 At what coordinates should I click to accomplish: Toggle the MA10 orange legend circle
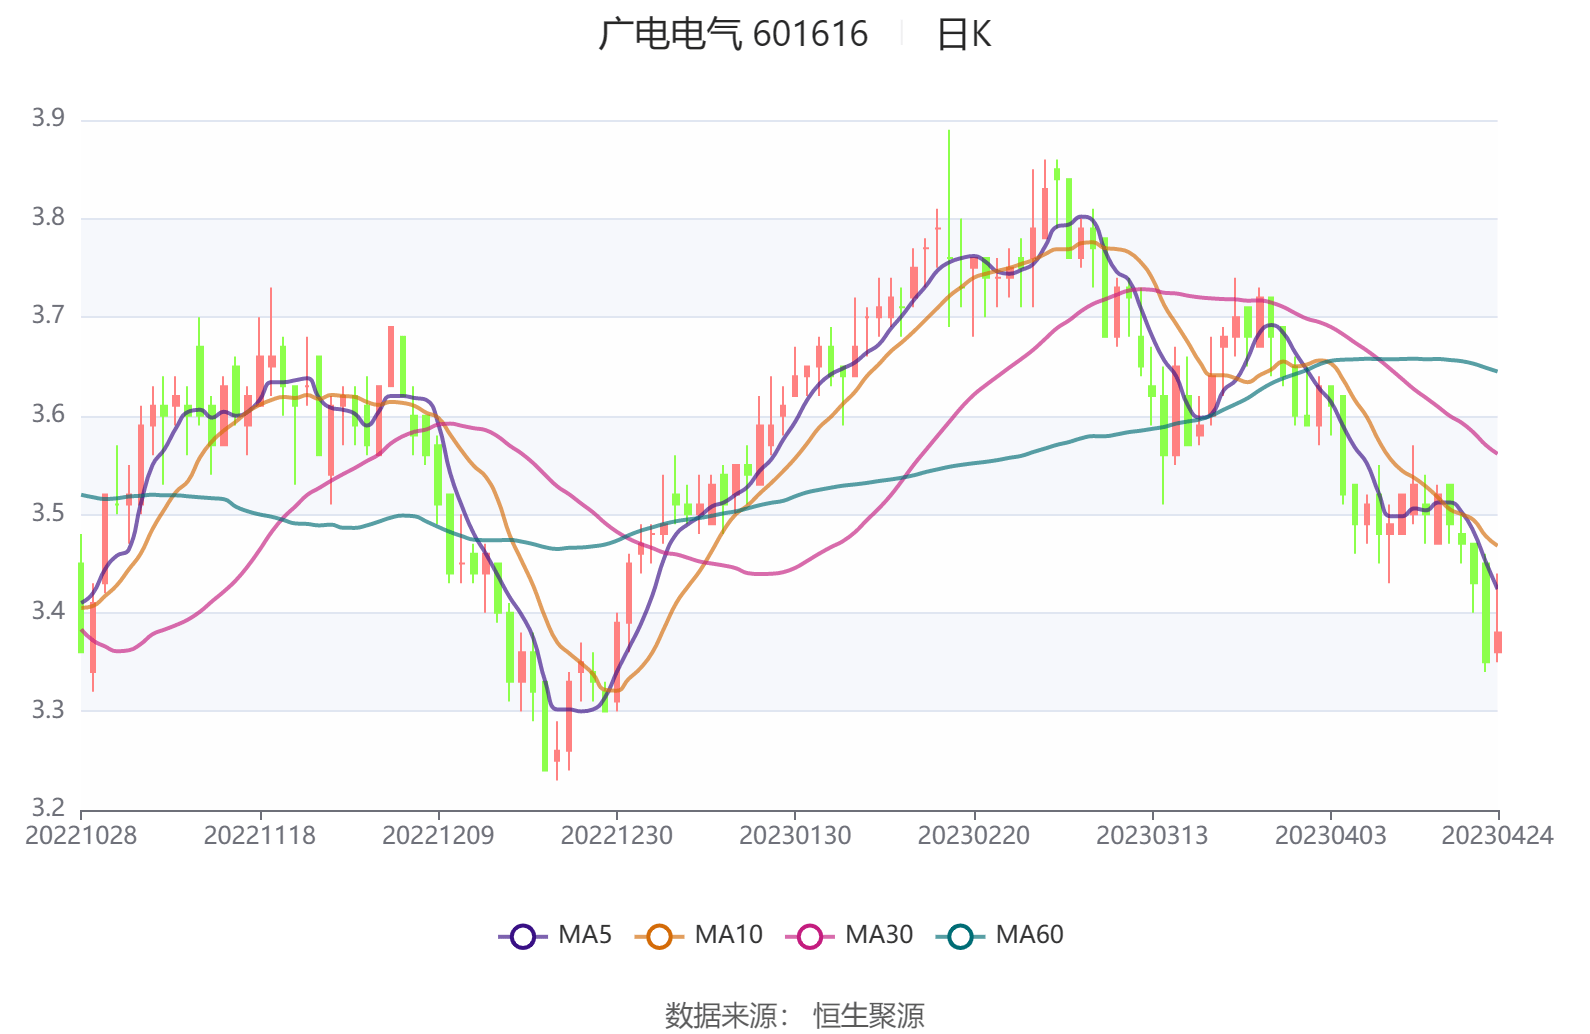[659, 936]
